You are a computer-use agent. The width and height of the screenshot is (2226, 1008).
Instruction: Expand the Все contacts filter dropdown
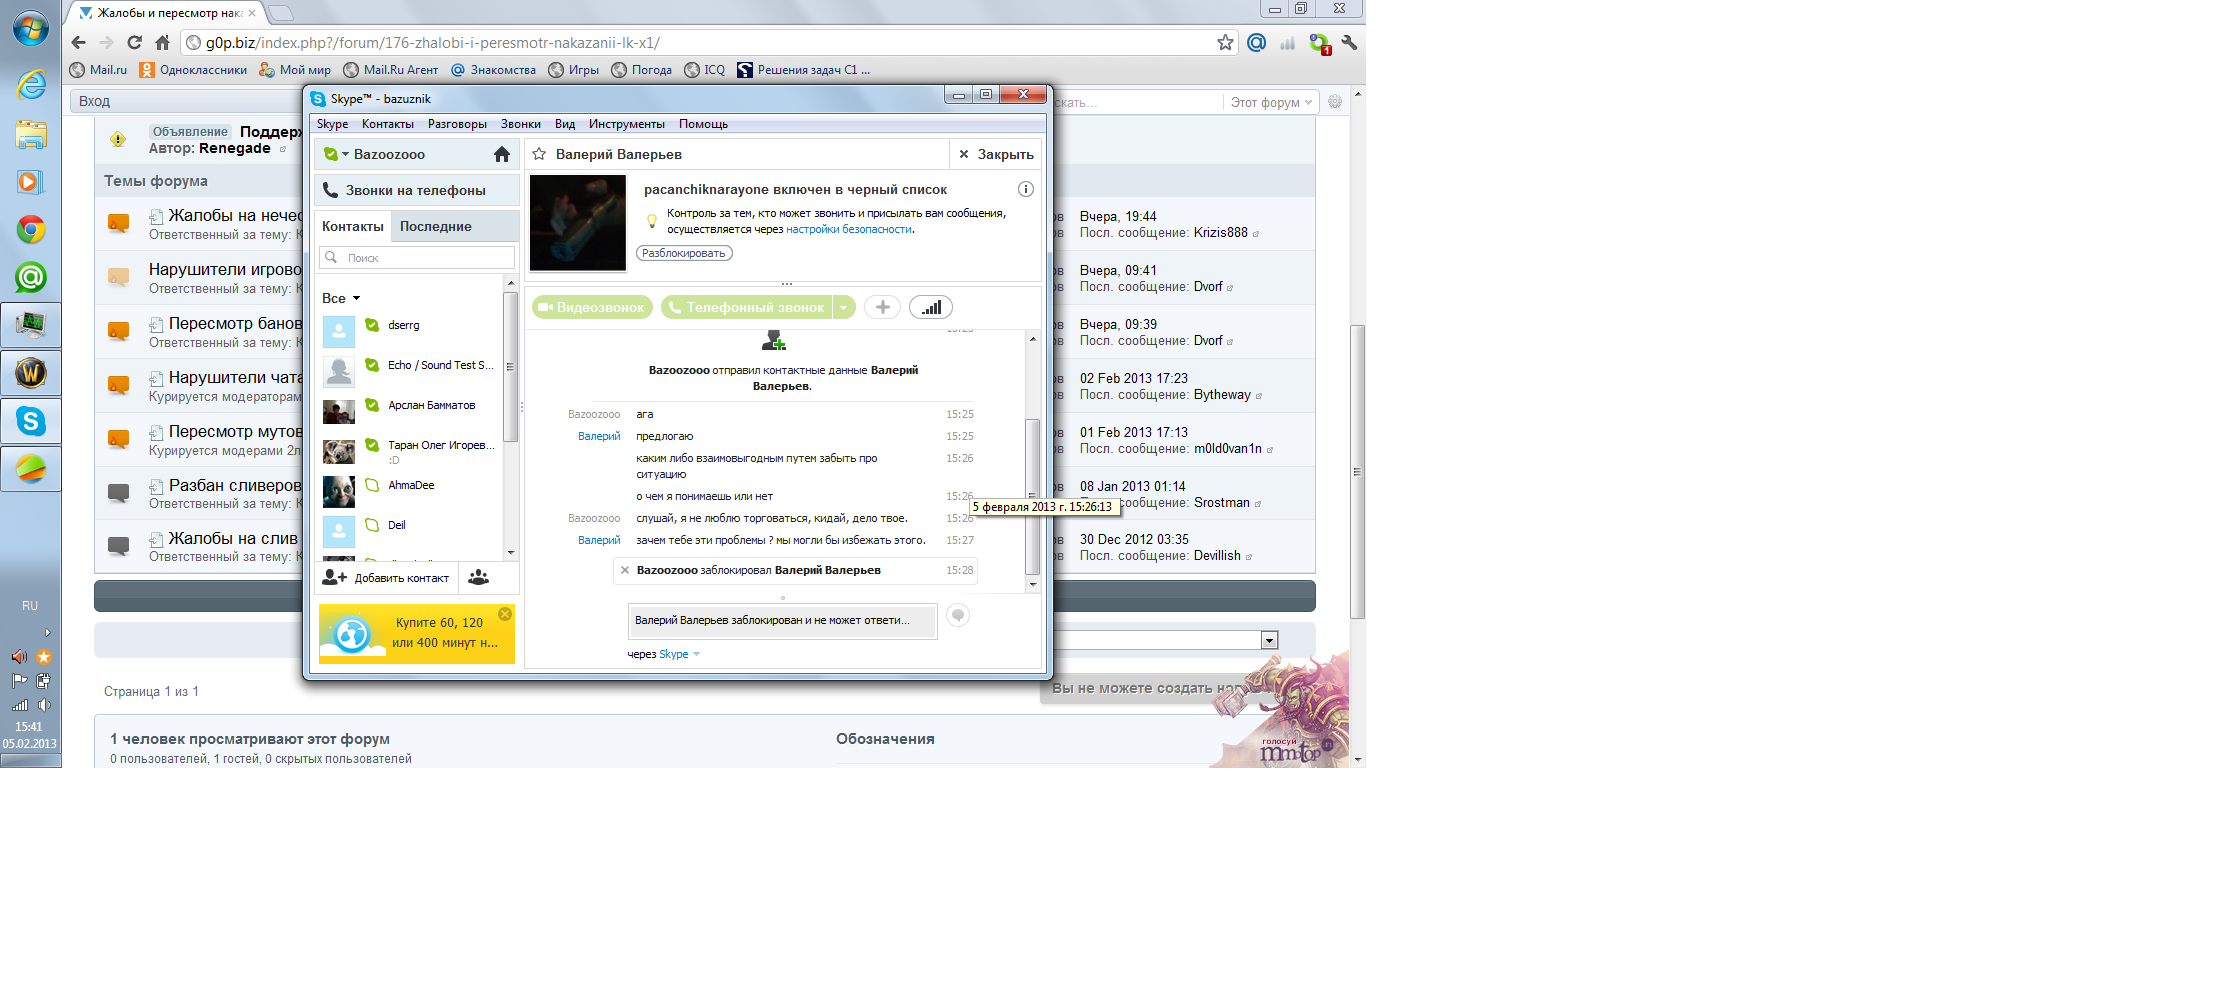pos(356,298)
